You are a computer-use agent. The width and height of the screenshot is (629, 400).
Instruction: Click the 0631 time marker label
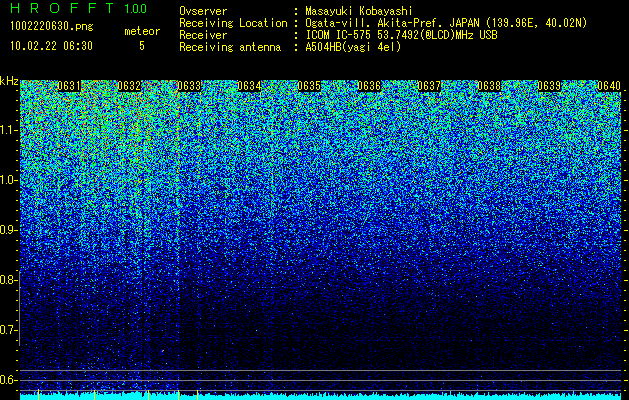tap(69, 86)
